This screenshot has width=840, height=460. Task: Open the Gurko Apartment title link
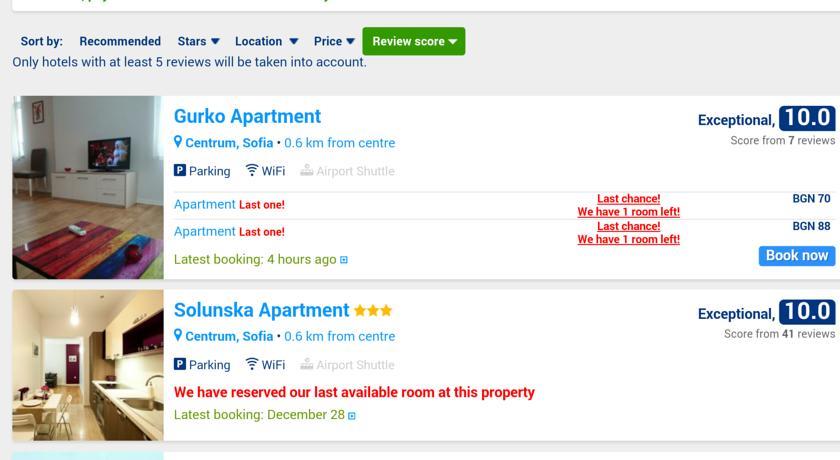coord(247,116)
